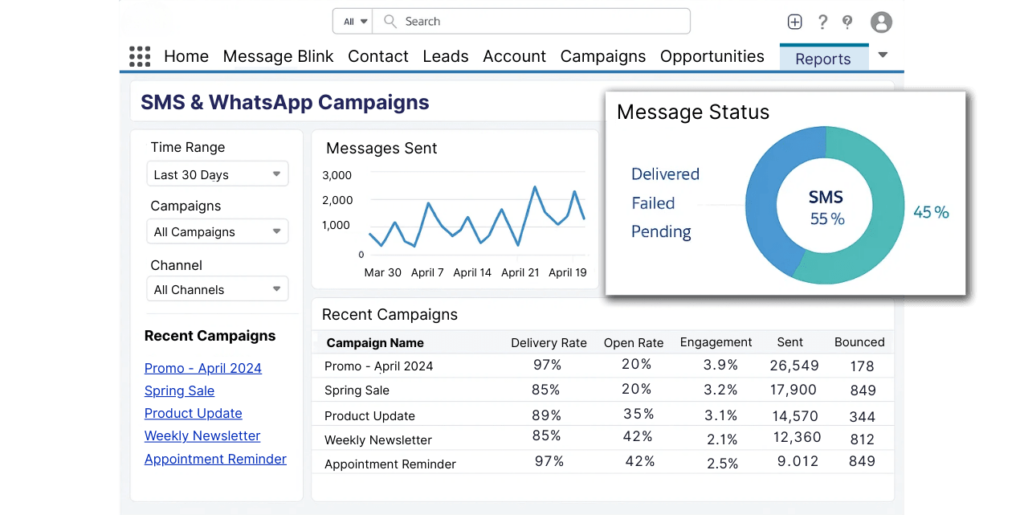This screenshot has height=515, width=1024.
Task: Open the All Campaigns dropdown
Action: click(x=217, y=232)
